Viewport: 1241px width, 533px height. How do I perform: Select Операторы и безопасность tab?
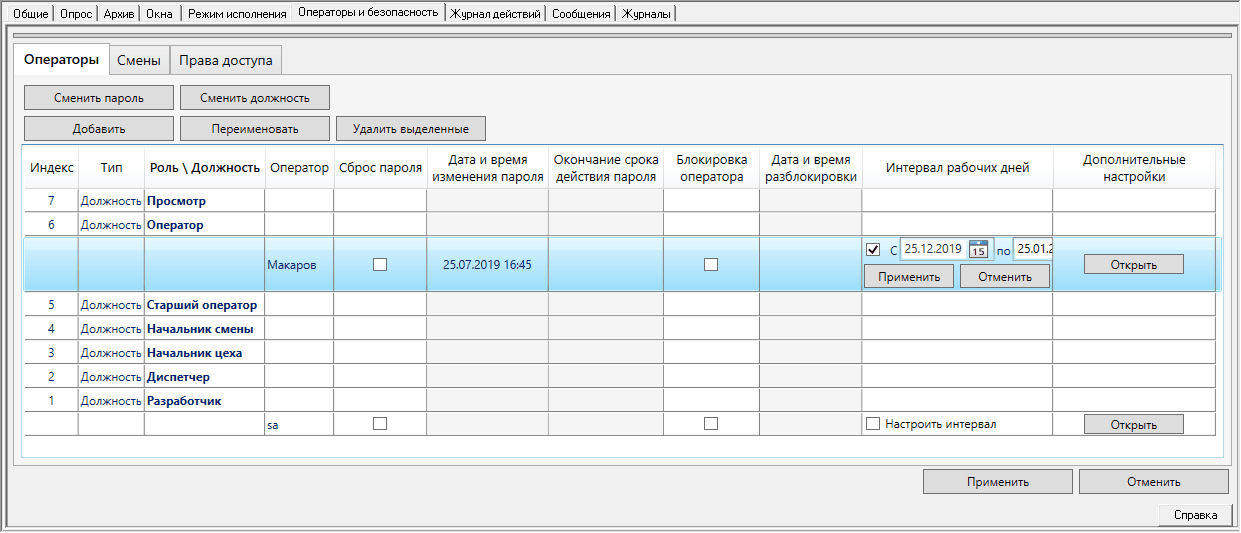click(368, 13)
